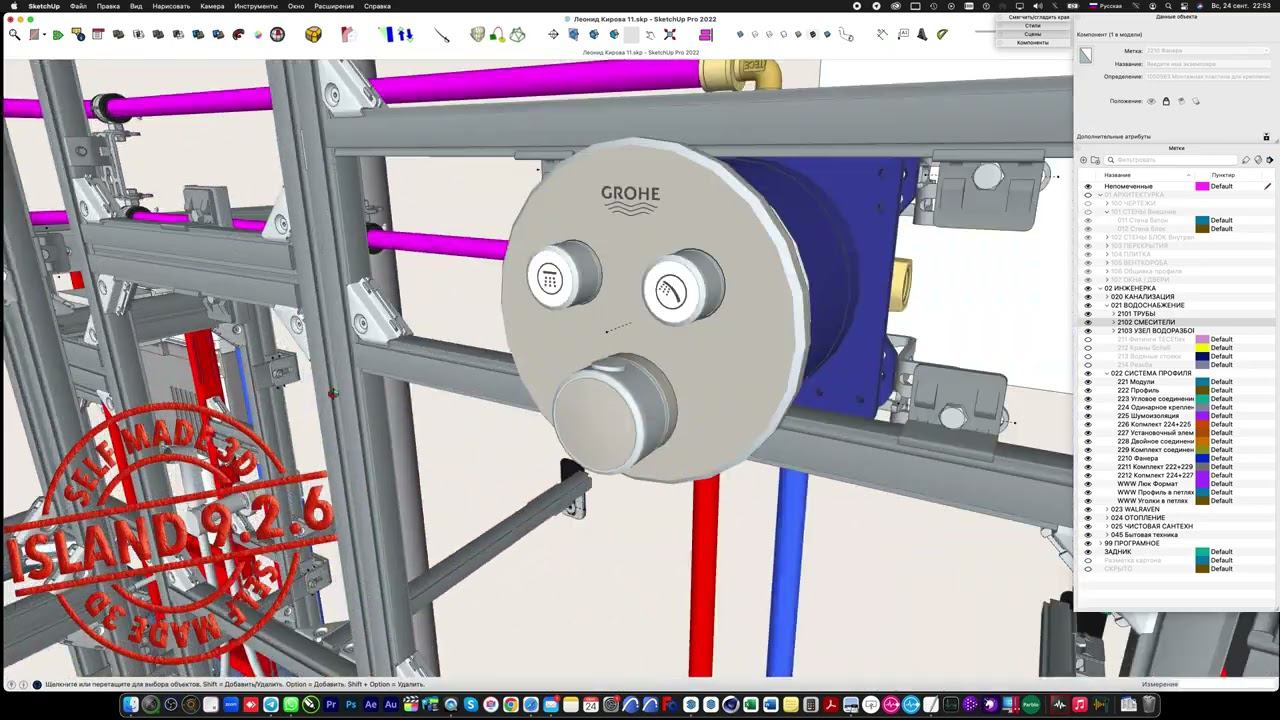Collapse the 02 ИНЖЕНЕРКА folder

[x=1100, y=288]
